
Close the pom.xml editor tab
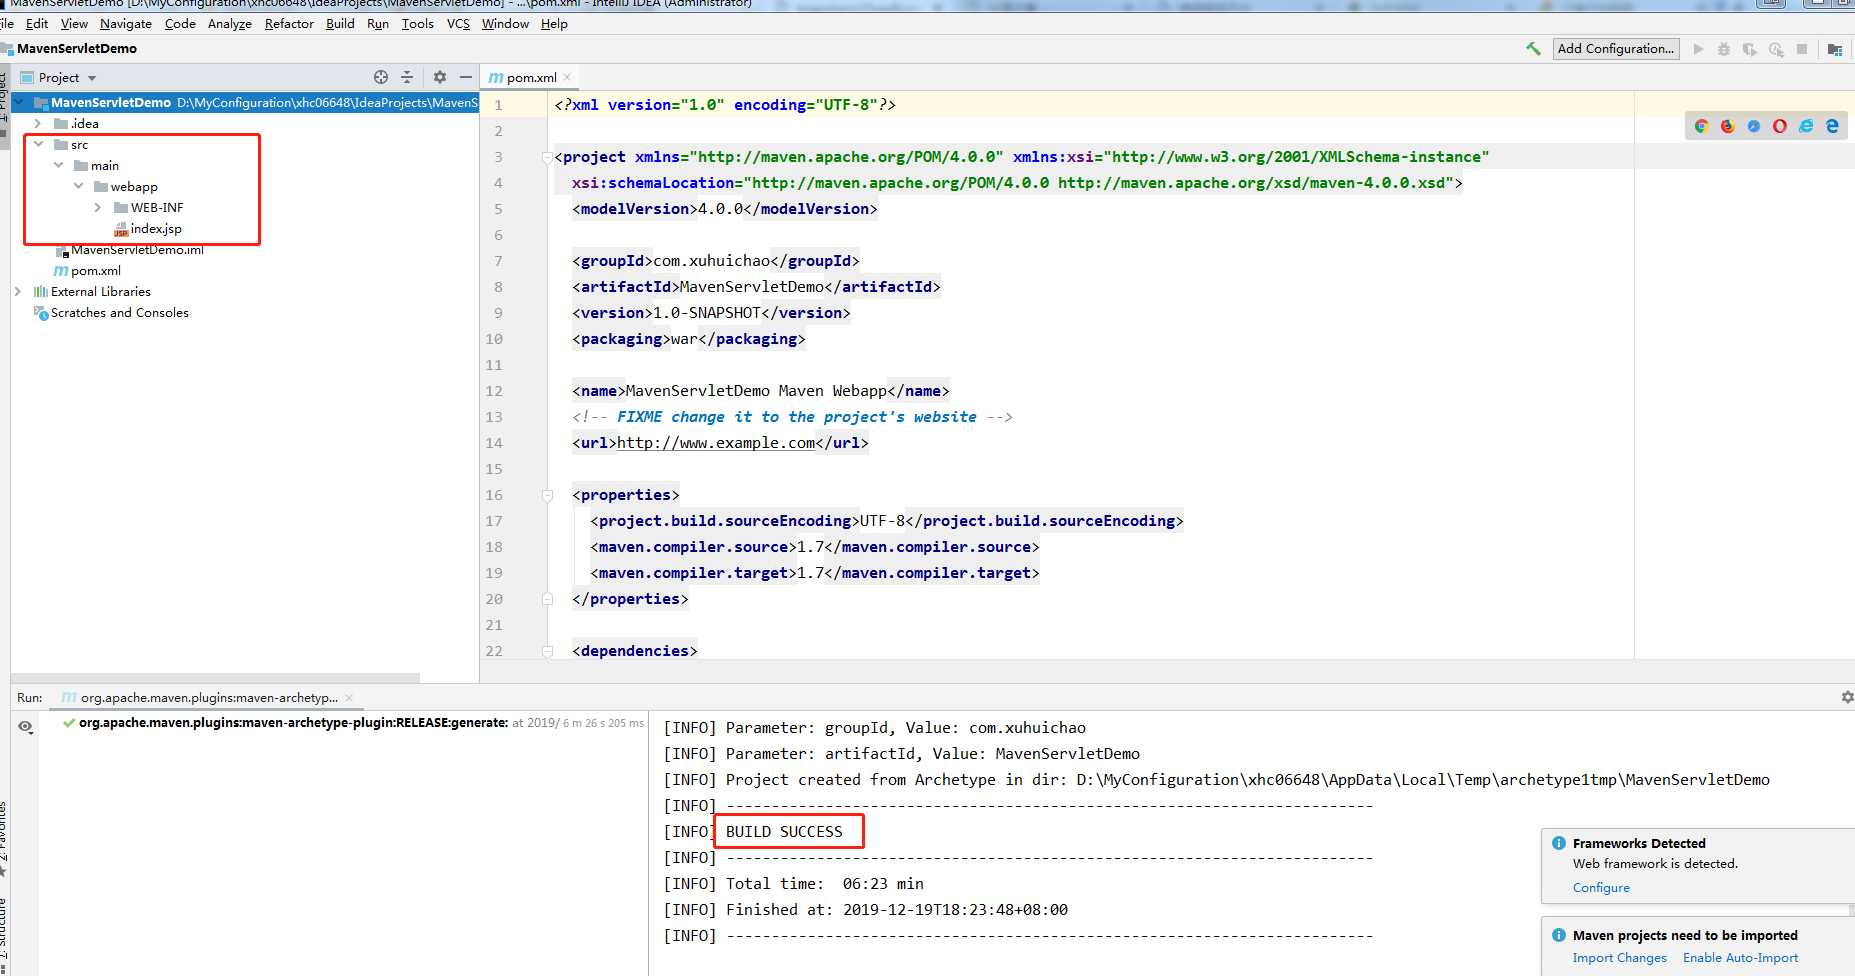pyautogui.click(x=567, y=77)
